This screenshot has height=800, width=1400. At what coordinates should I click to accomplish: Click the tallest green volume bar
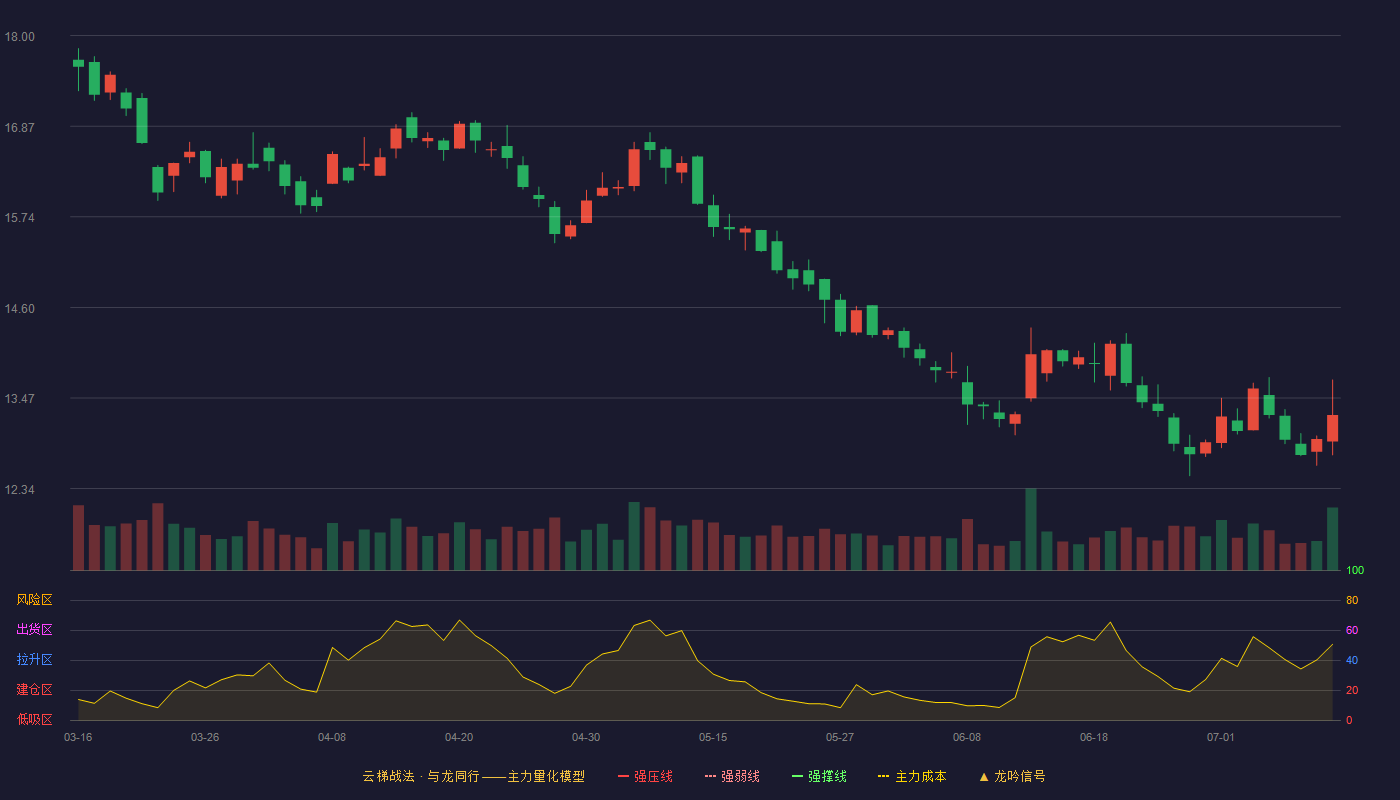point(1031,529)
